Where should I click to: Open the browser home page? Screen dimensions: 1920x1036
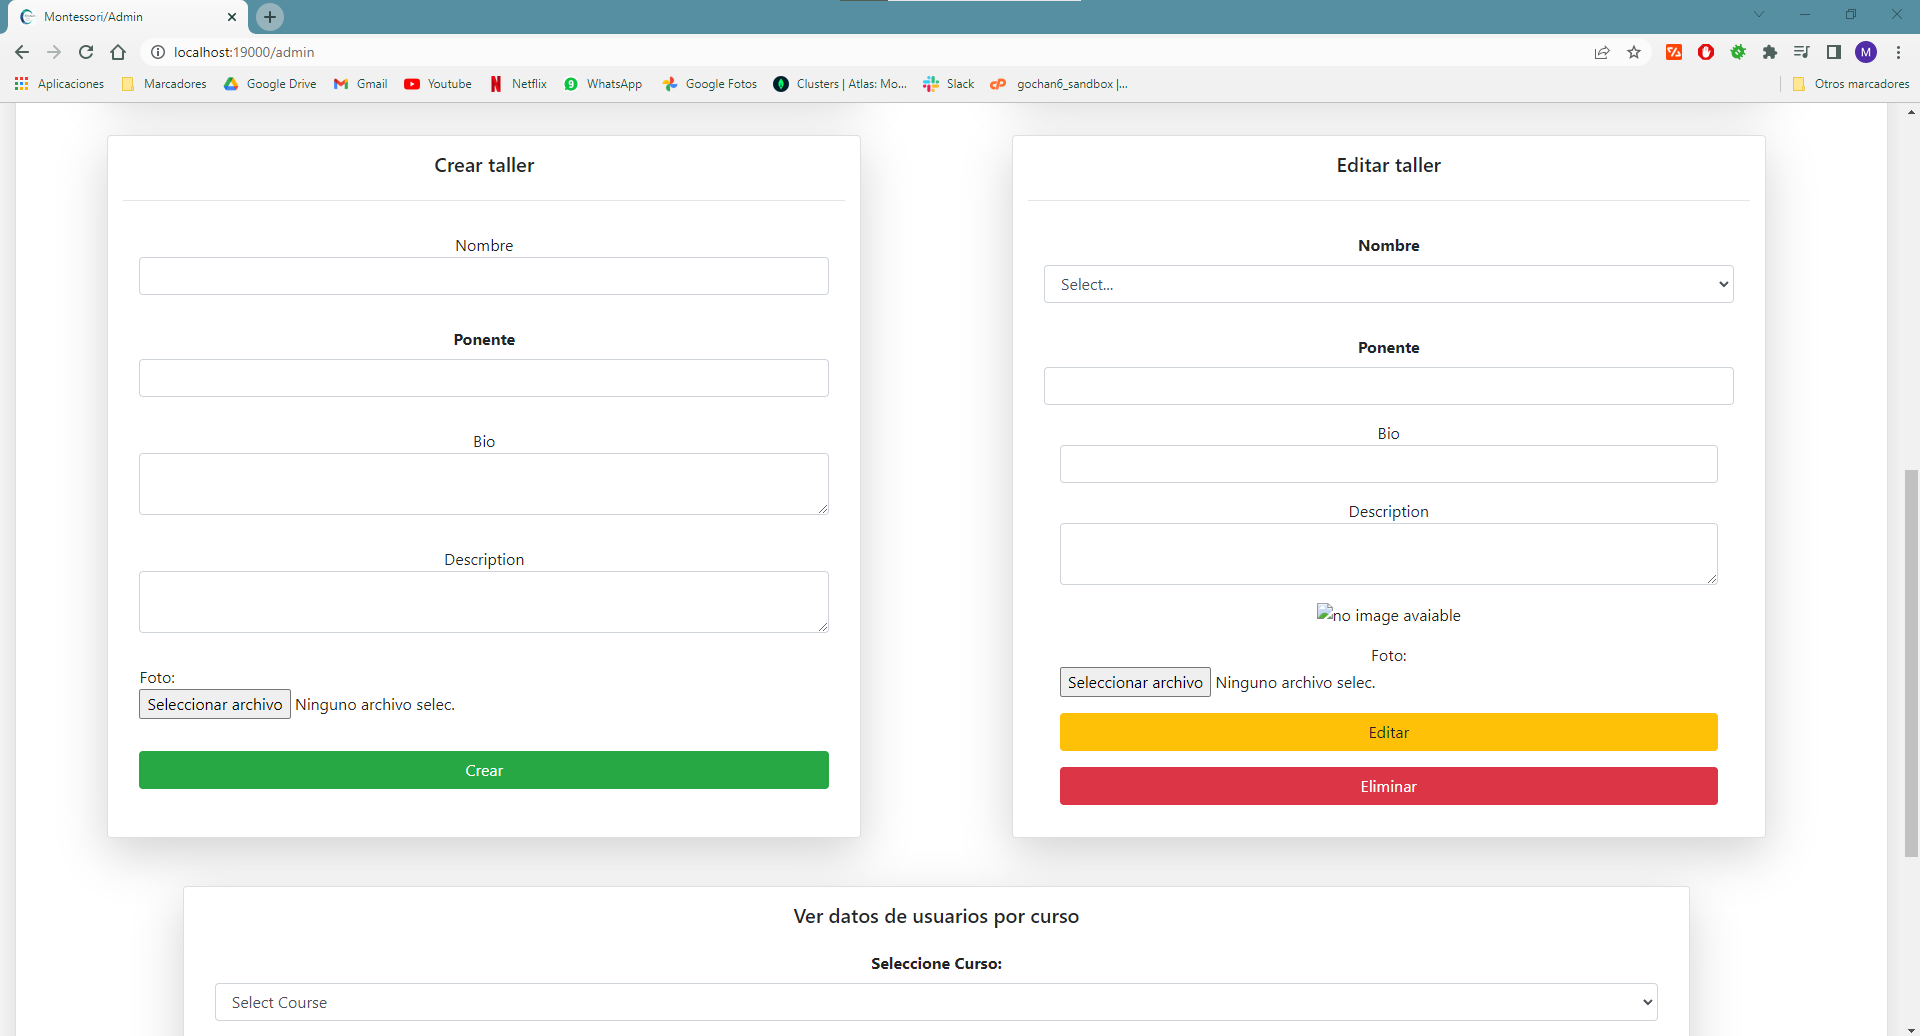118,52
